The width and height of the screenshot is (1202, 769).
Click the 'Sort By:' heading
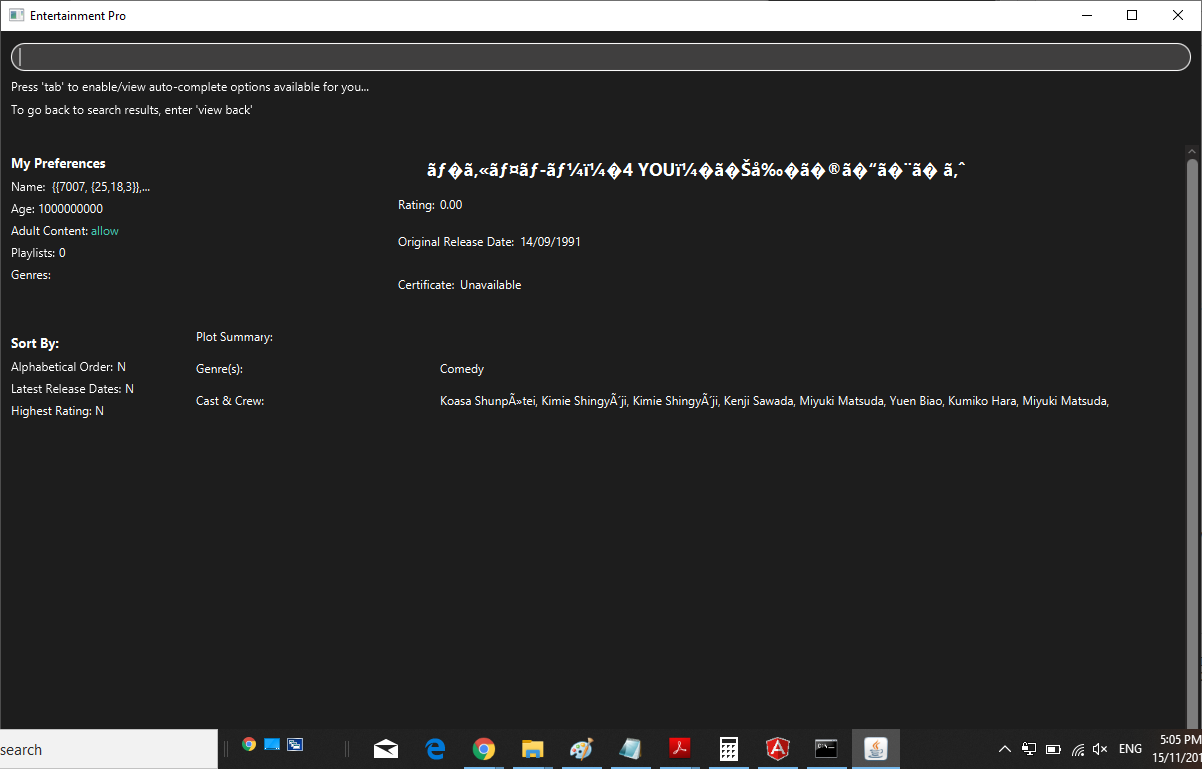point(35,343)
